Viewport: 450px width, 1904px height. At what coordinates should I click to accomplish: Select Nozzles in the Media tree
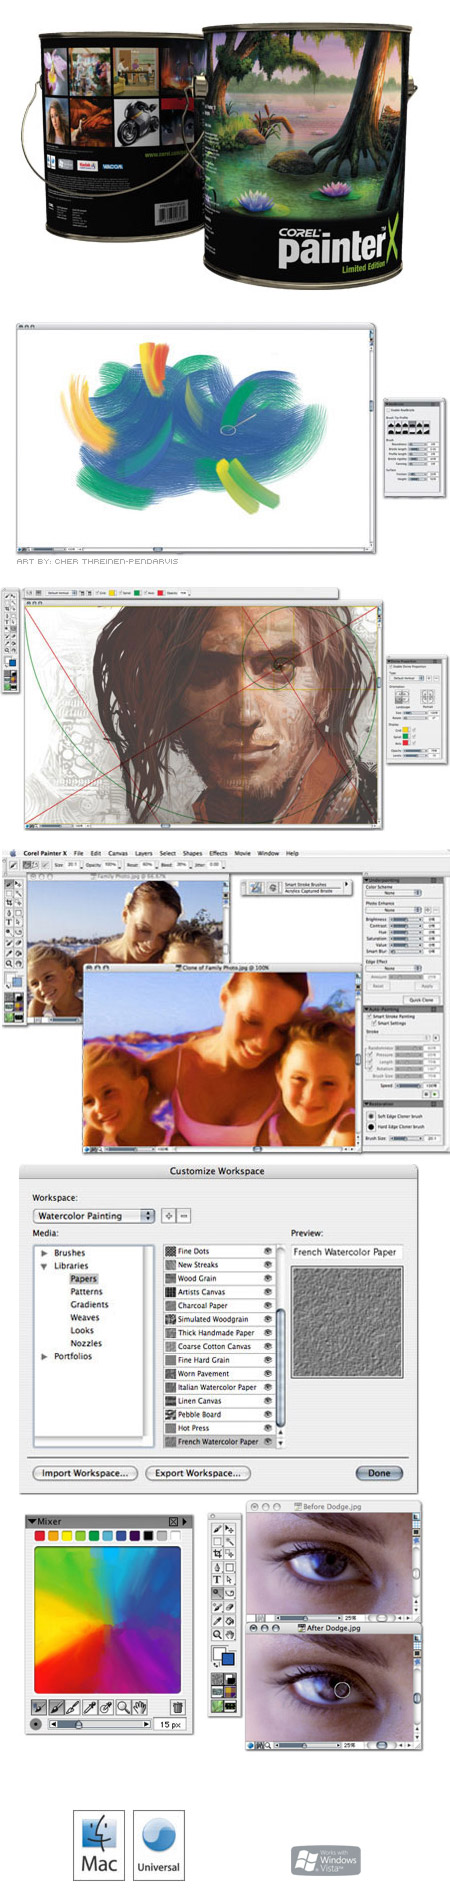pyautogui.click(x=86, y=1343)
